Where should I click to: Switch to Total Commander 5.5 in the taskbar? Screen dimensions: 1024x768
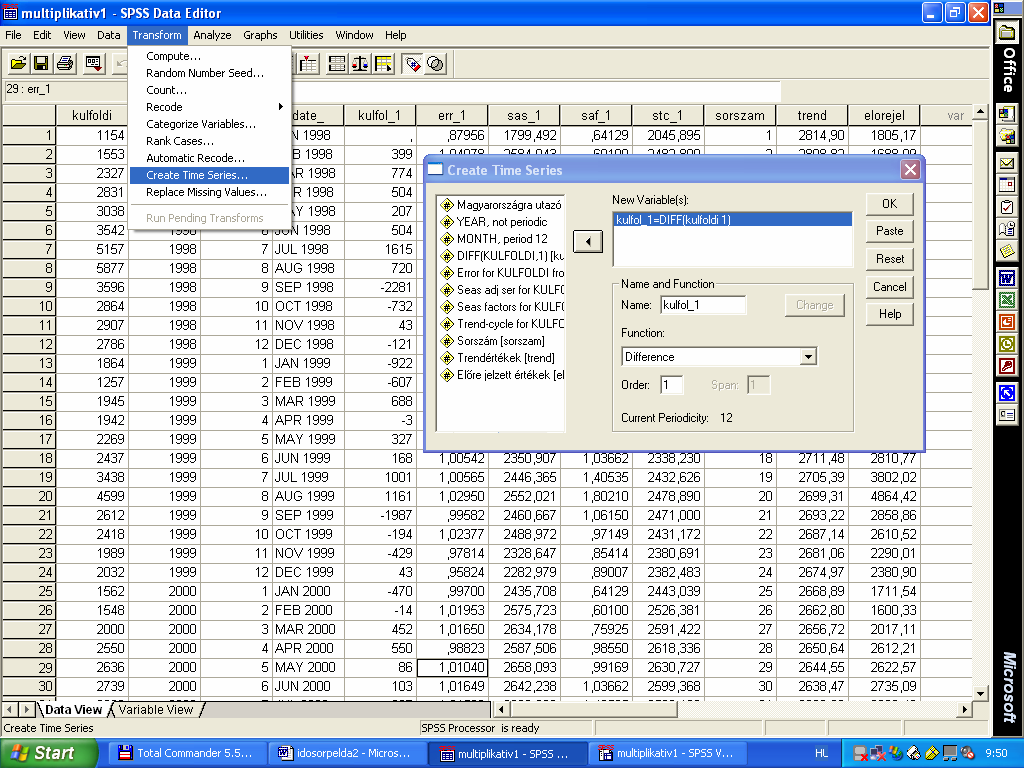pyautogui.click(x=185, y=753)
